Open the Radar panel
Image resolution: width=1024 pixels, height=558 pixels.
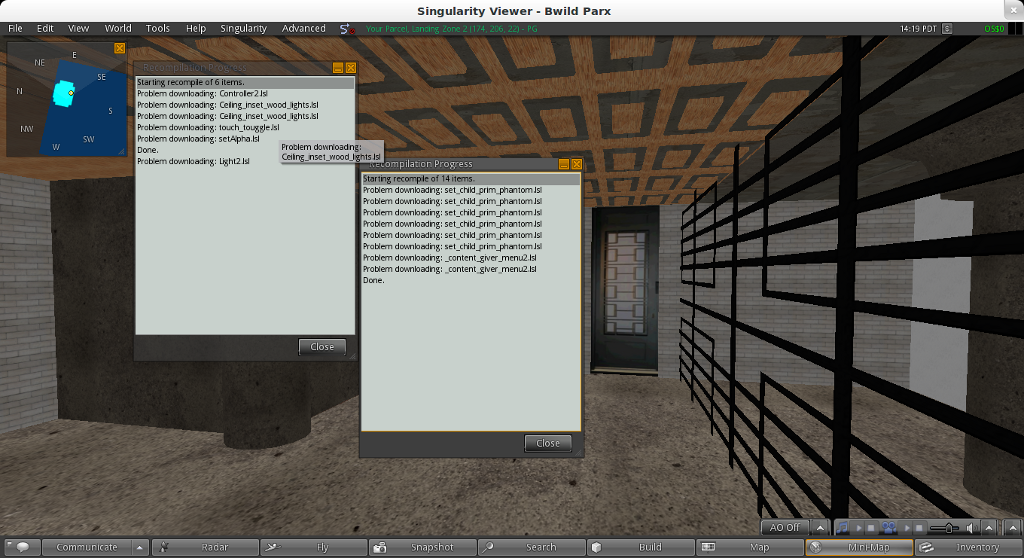pos(205,548)
